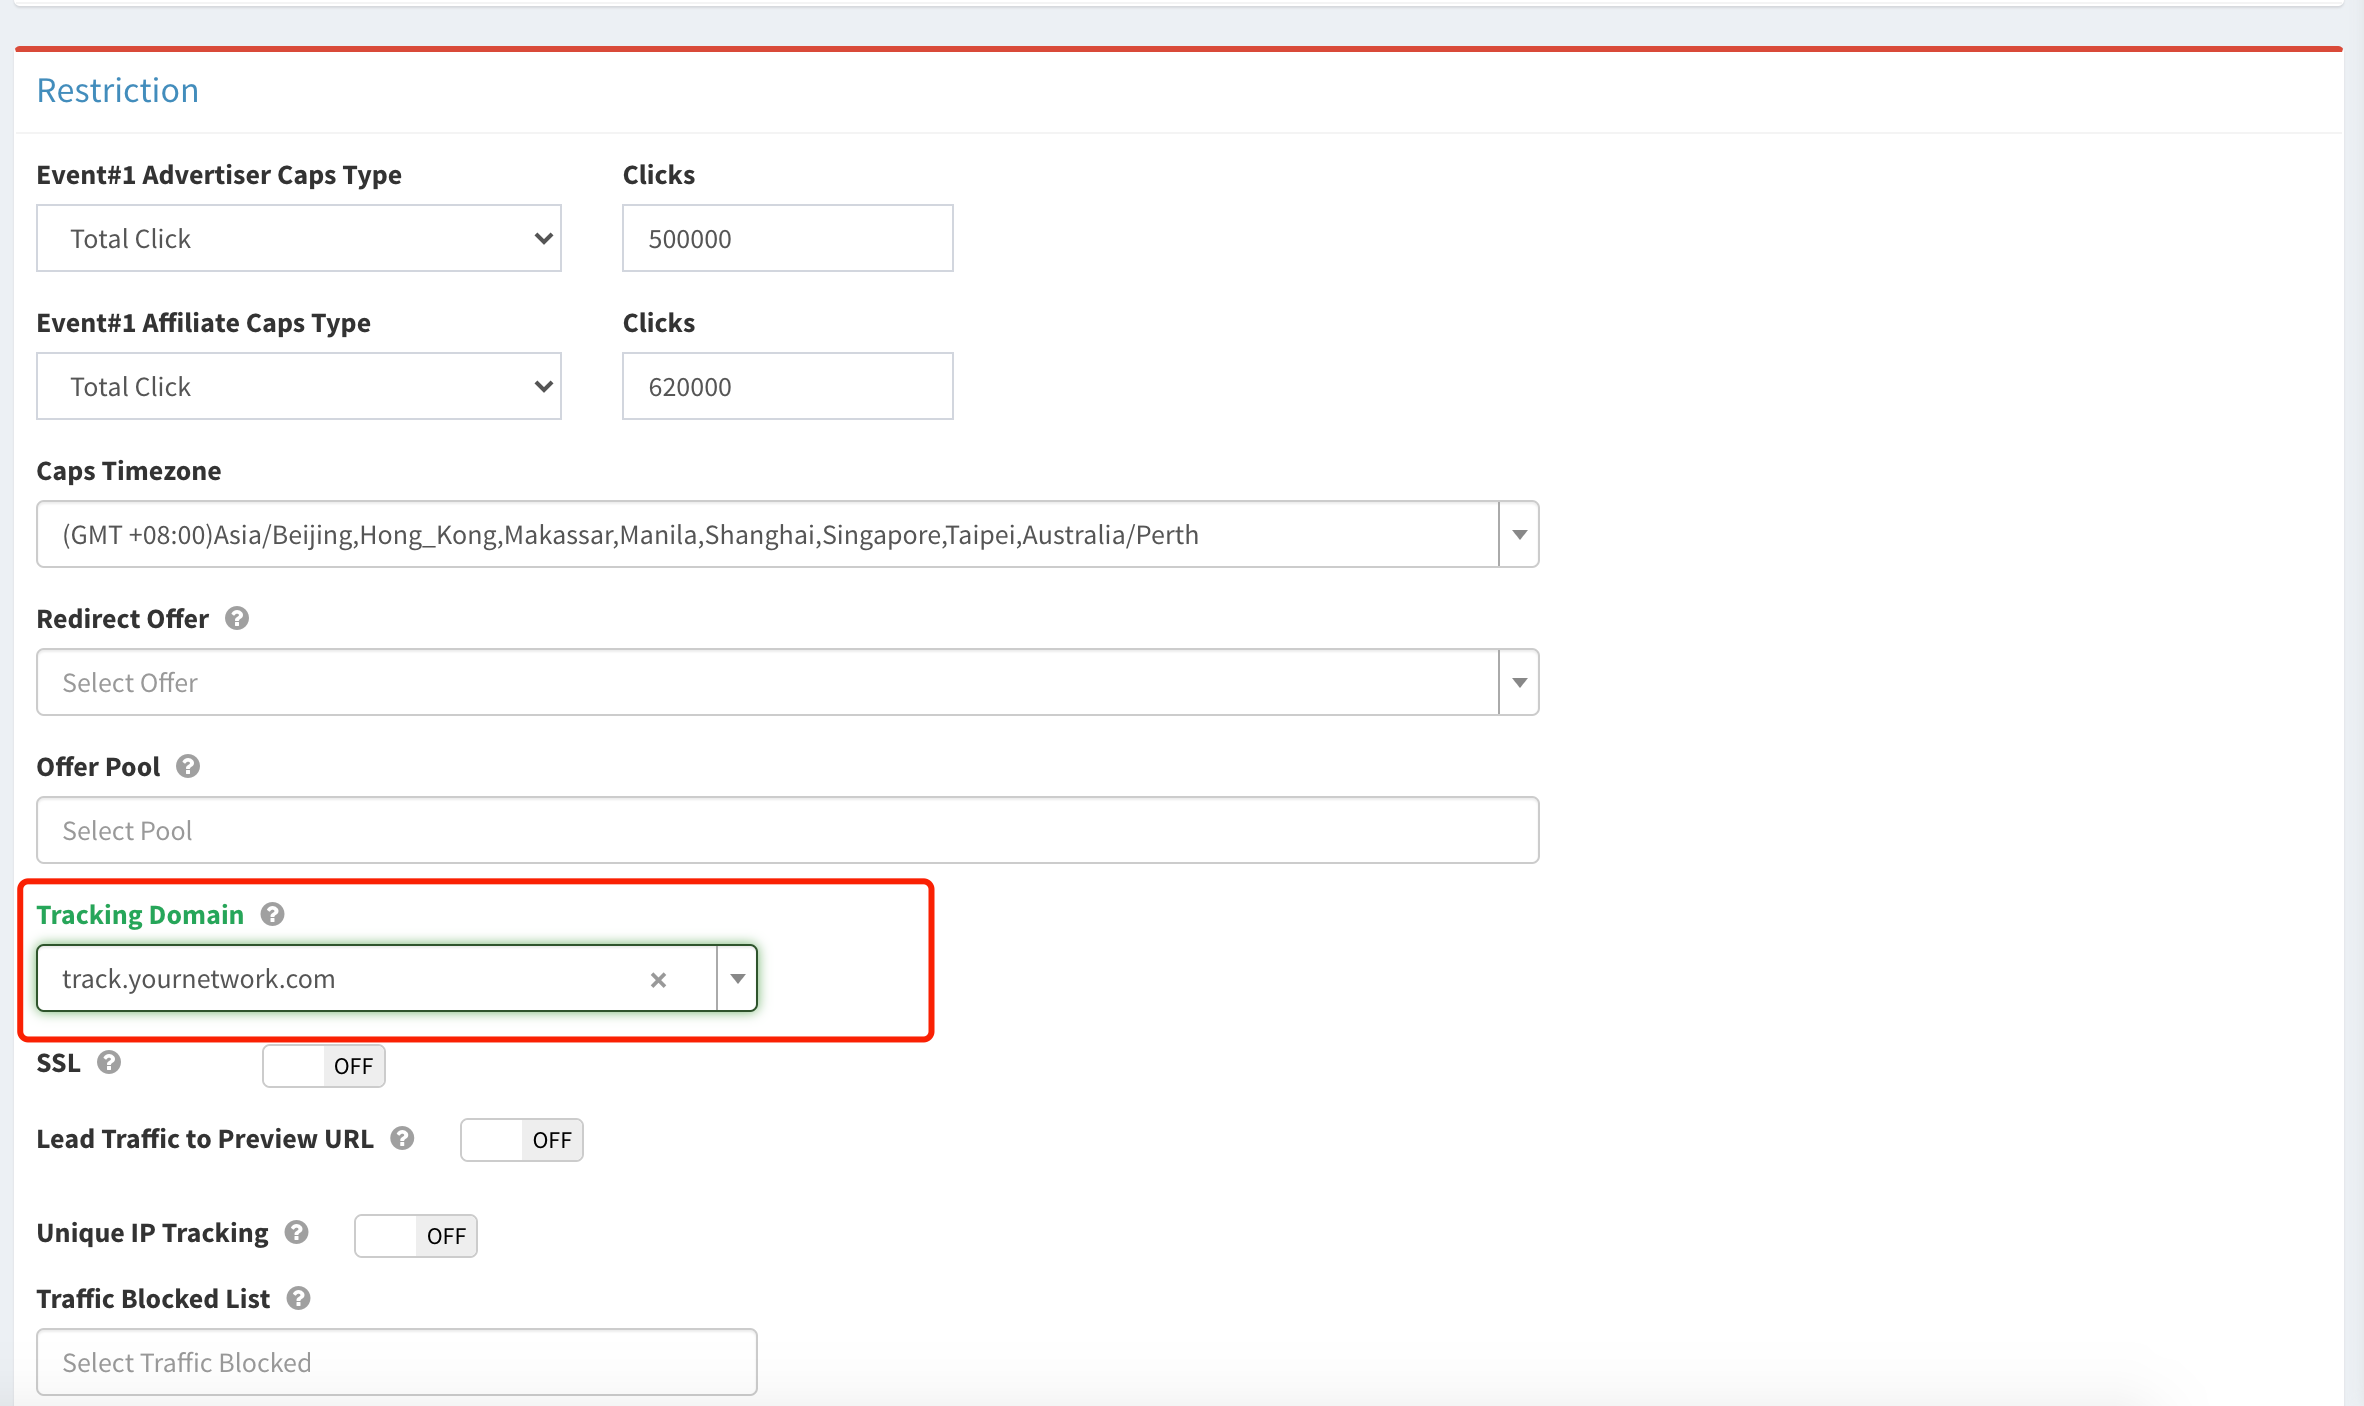The width and height of the screenshot is (2364, 1406).
Task: Open the Tracking Domain help tooltip
Action: pos(273,913)
